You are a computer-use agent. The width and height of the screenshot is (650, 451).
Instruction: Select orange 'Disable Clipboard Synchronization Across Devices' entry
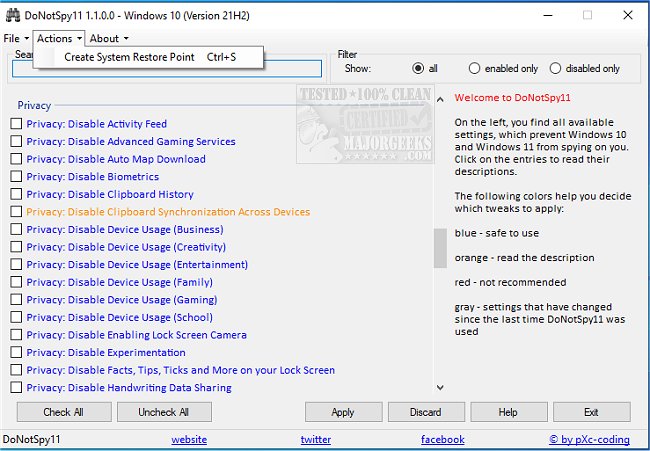click(x=168, y=212)
